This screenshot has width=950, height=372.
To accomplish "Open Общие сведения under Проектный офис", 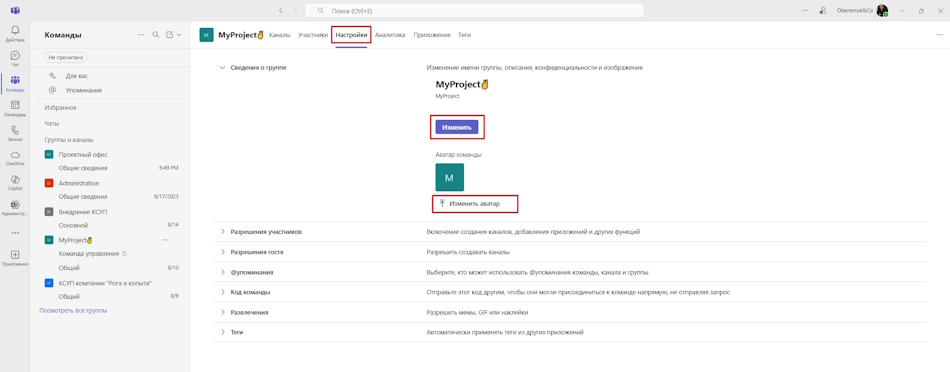I will point(83,168).
